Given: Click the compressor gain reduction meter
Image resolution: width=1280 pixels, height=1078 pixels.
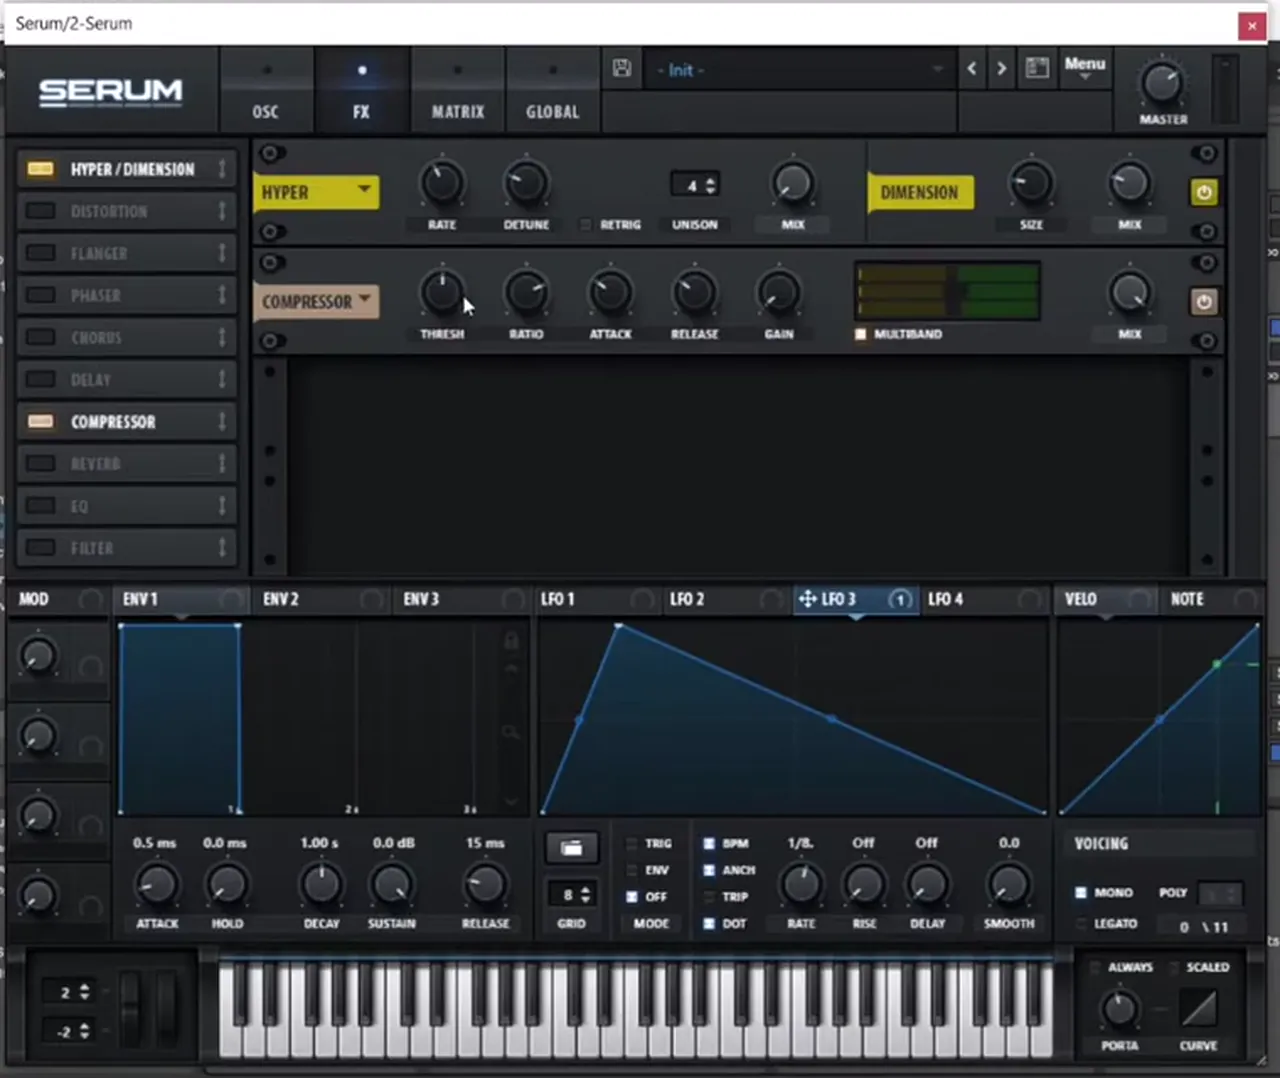Looking at the screenshot, I should tap(947, 291).
